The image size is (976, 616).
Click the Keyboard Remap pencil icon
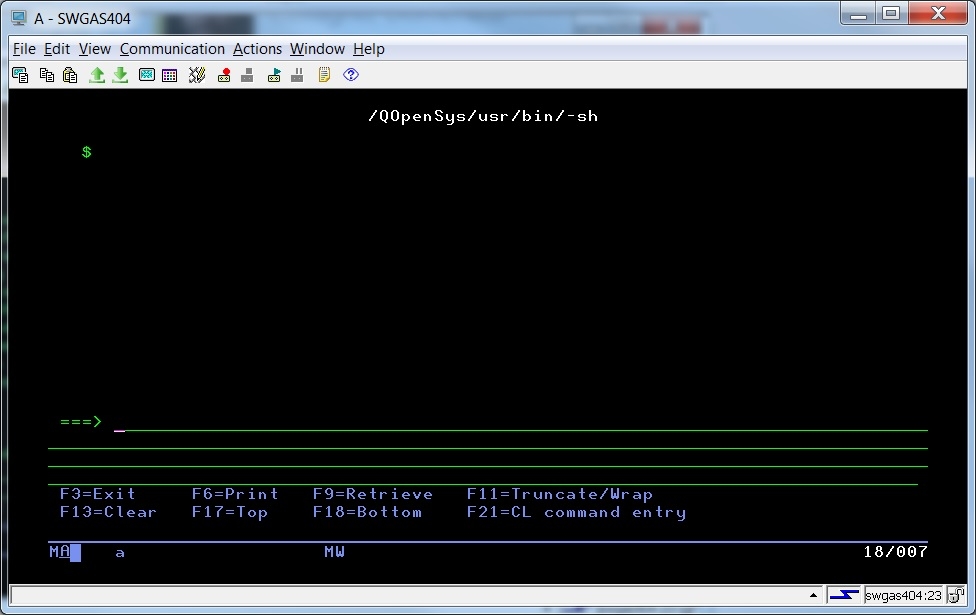197,75
